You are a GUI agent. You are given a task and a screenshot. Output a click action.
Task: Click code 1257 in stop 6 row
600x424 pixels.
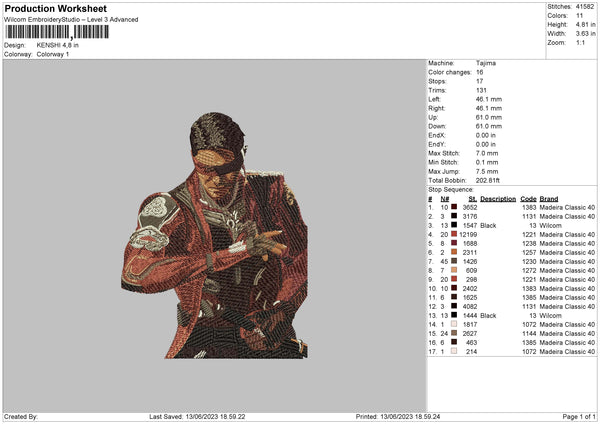click(x=529, y=253)
